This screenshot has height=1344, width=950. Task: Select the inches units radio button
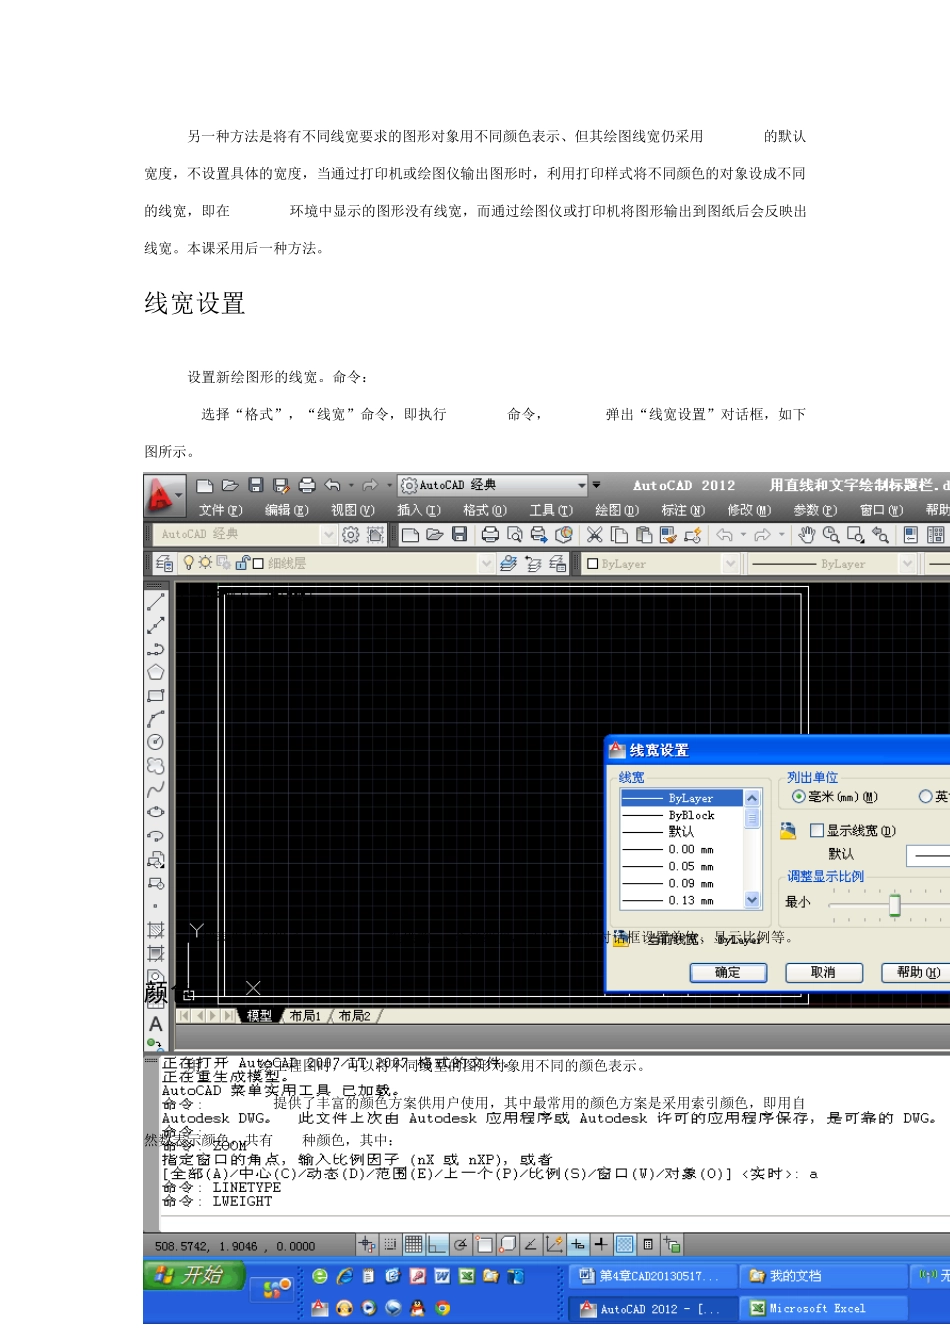point(926,797)
